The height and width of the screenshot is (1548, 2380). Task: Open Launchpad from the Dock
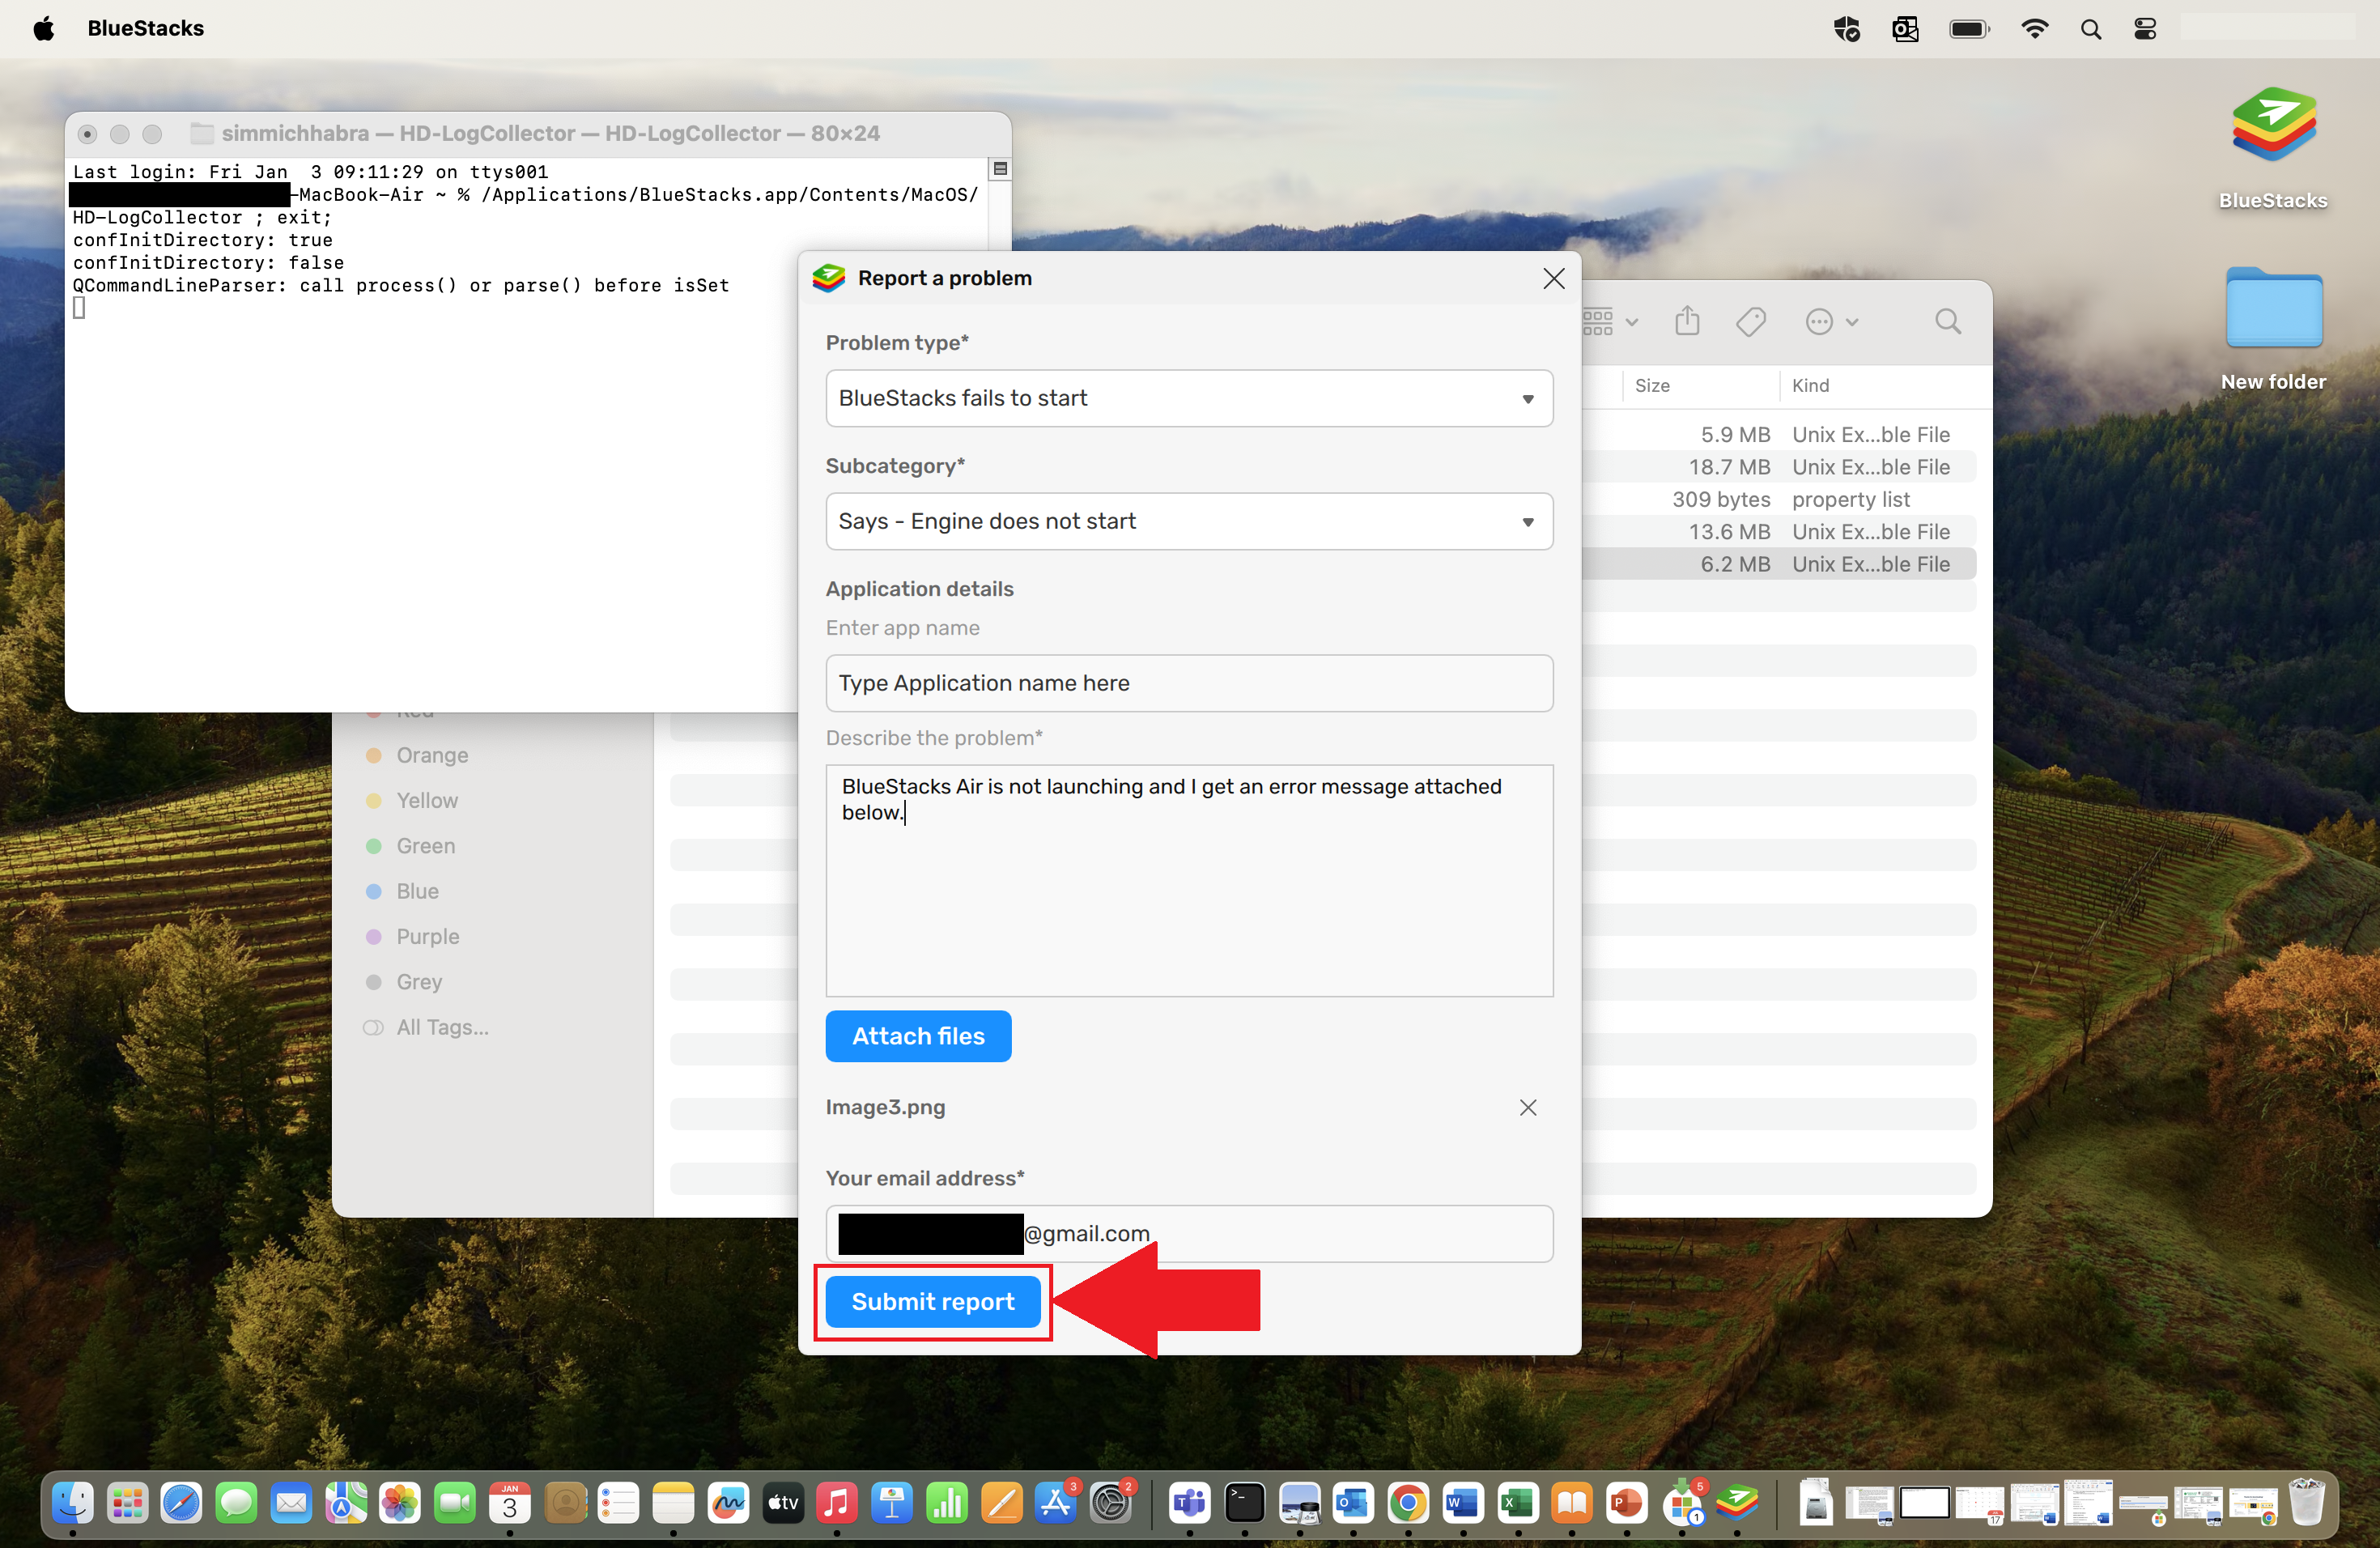127,1503
